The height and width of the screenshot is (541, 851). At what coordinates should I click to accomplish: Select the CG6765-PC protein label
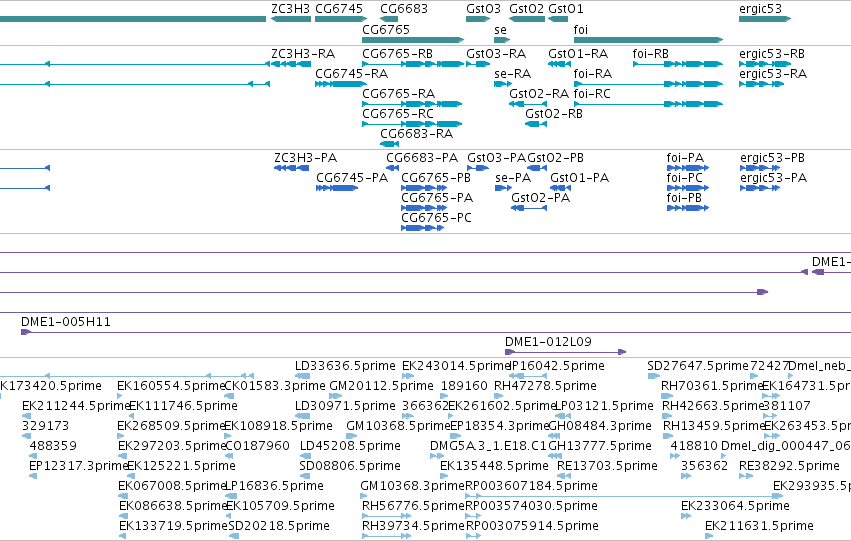[x=436, y=218]
